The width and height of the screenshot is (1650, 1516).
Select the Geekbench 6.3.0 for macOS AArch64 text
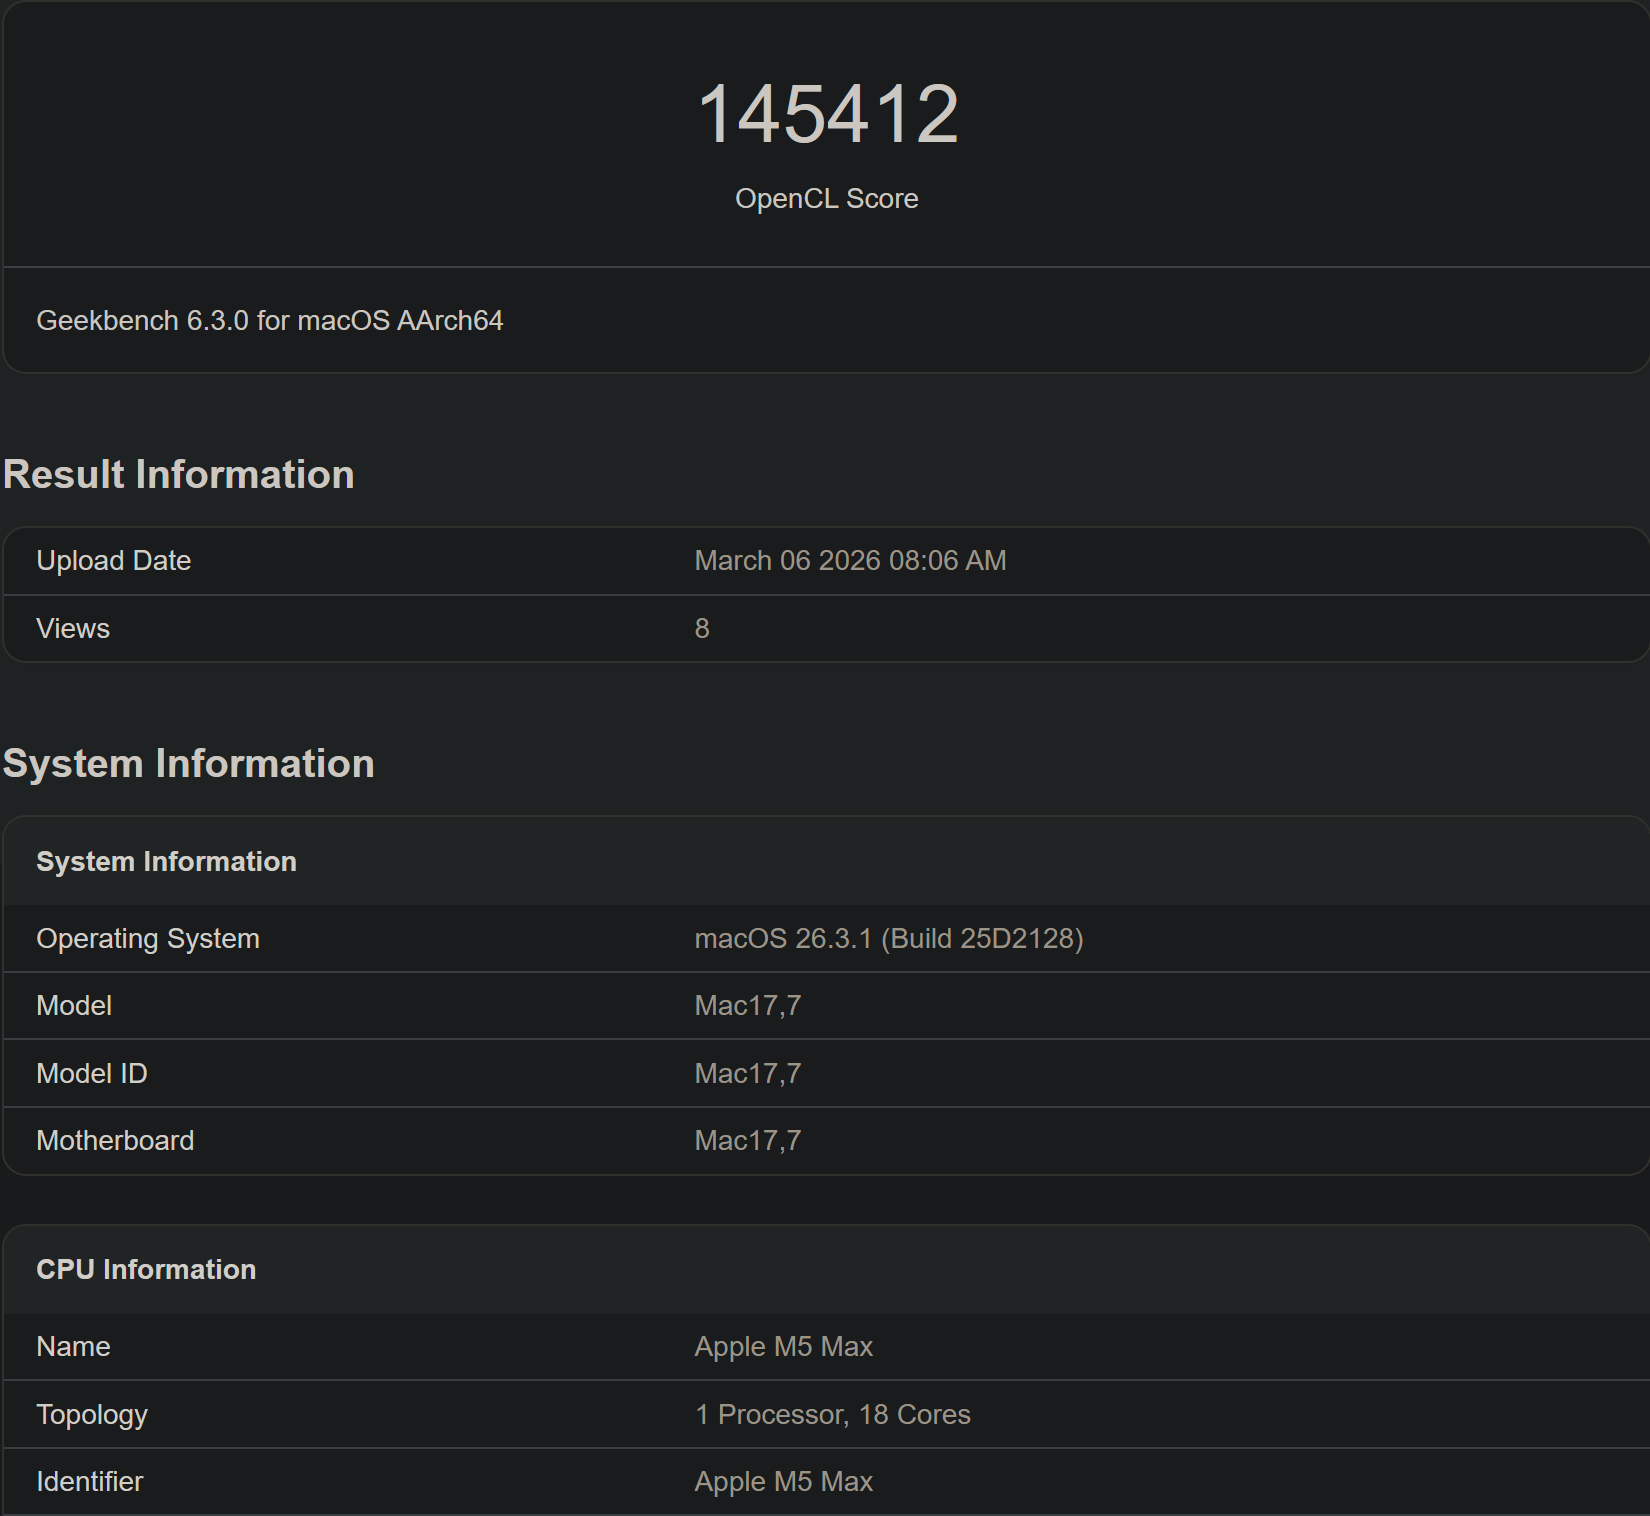point(269,321)
